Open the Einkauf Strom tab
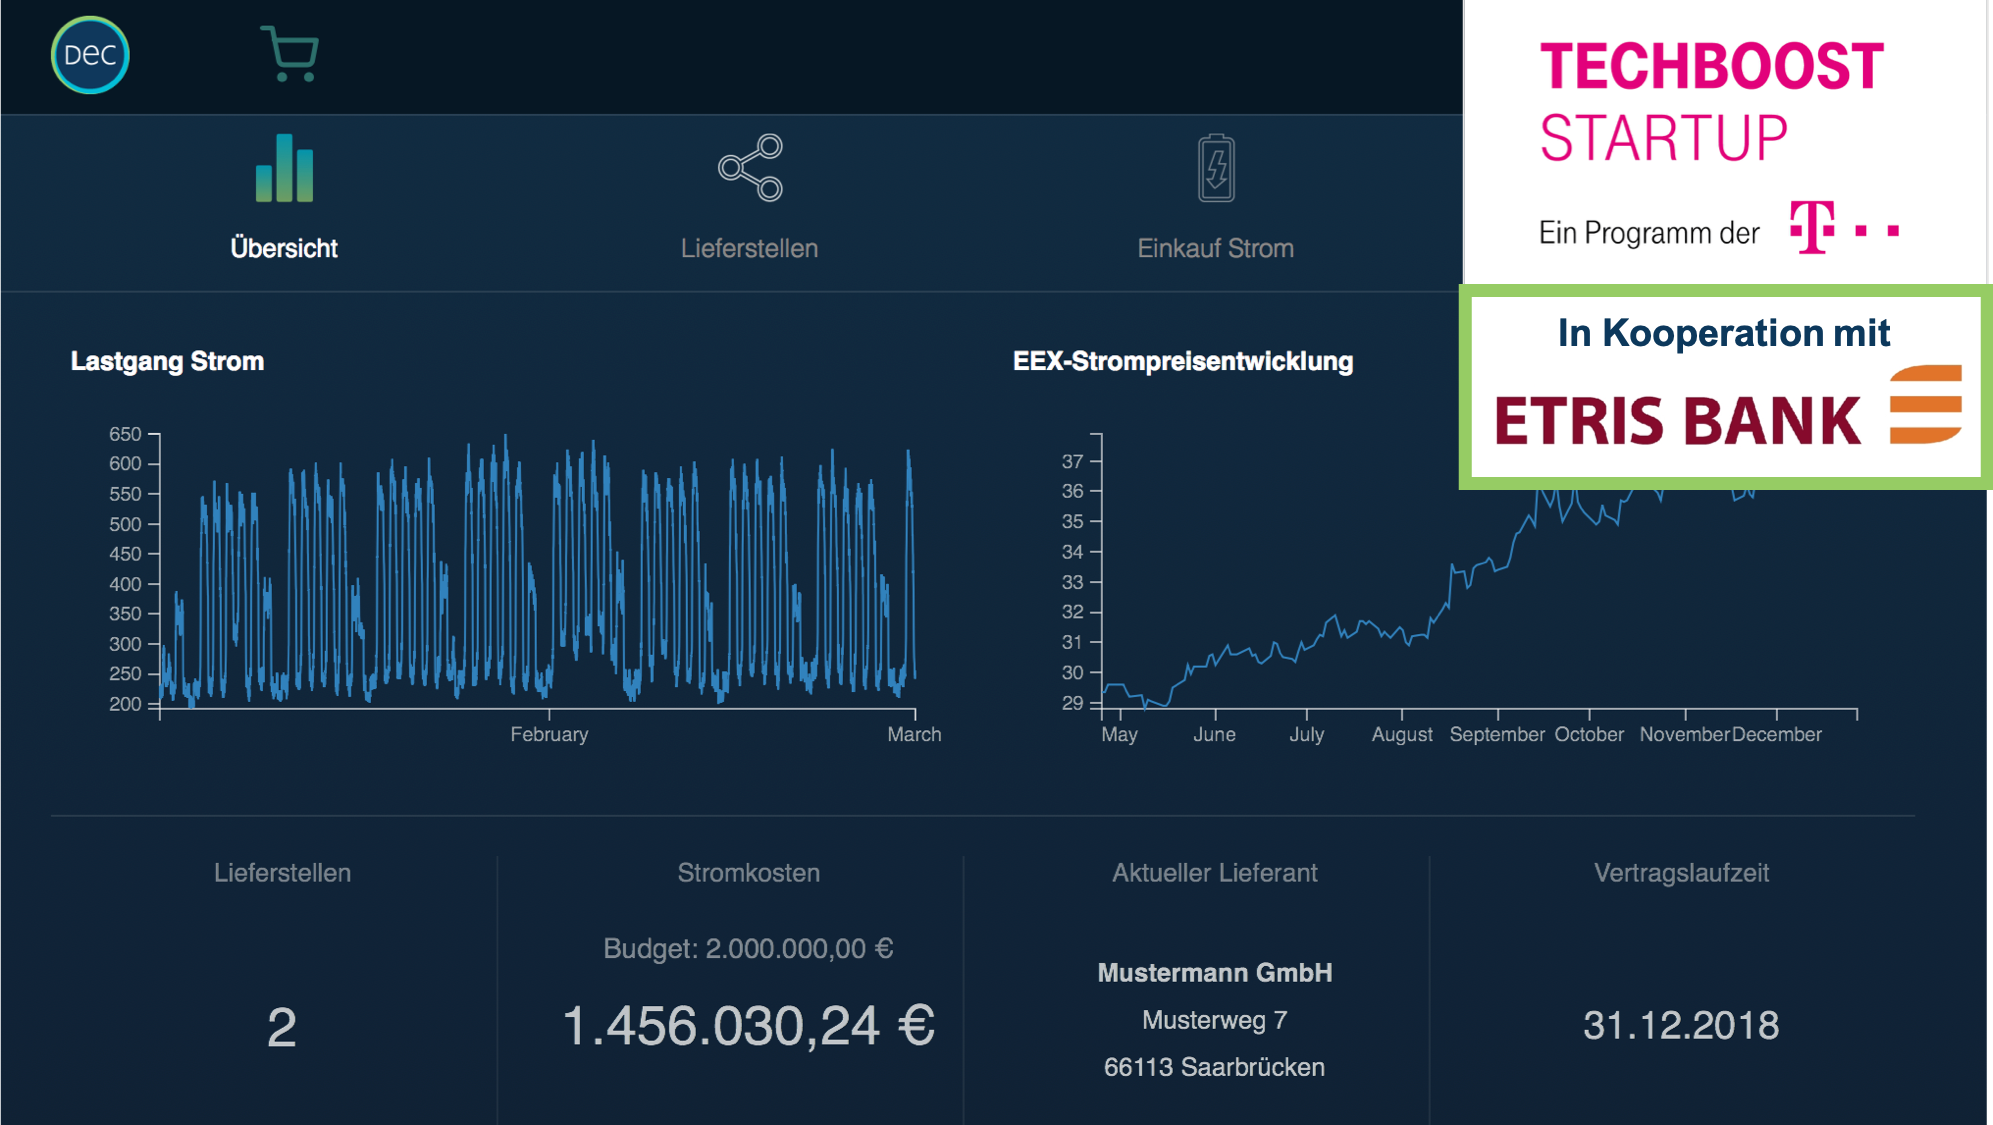Viewport: 1993px width, 1125px height. tap(1216, 248)
